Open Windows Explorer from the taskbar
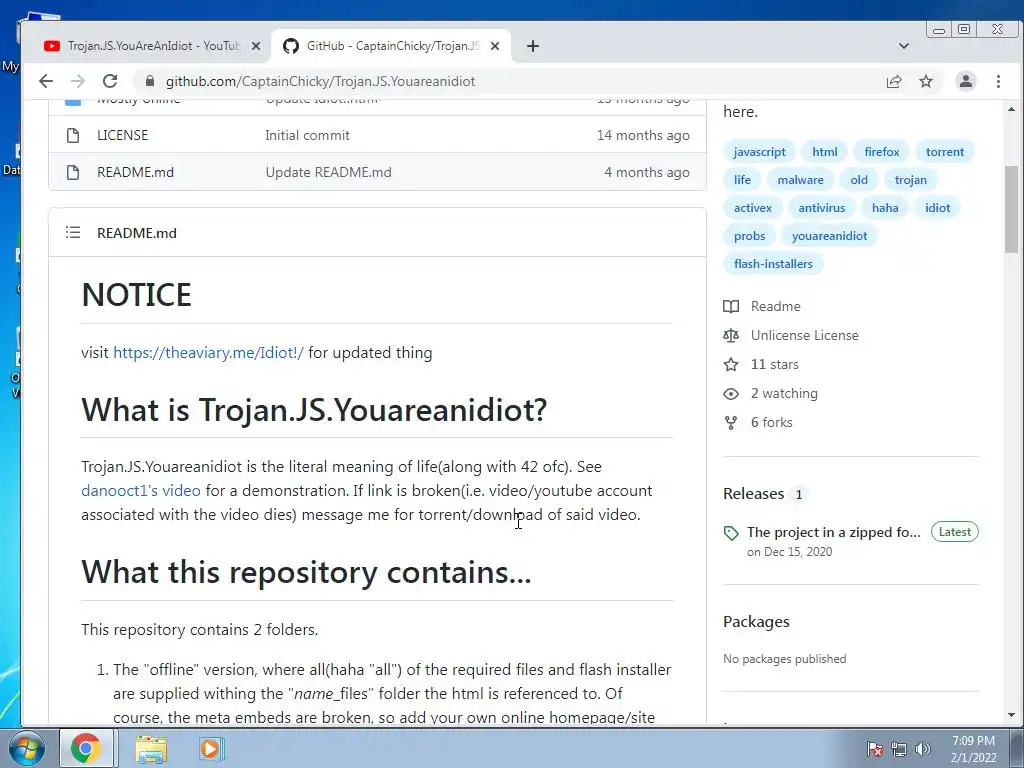 tap(151, 749)
